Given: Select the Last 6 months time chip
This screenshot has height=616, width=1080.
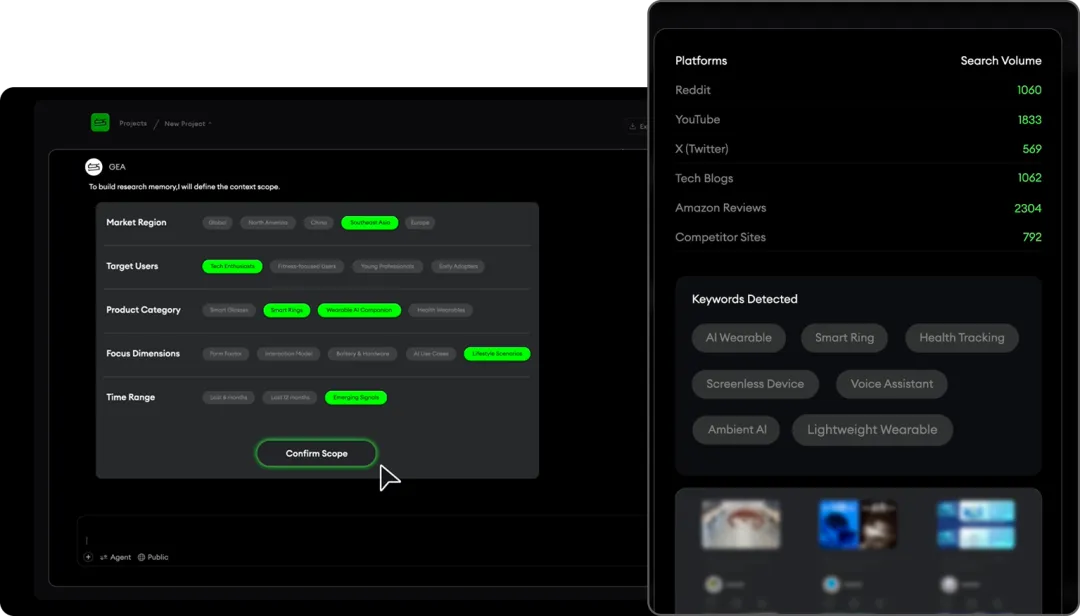Looking at the screenshot, I should pyautogui.click(x=229, y=398).
